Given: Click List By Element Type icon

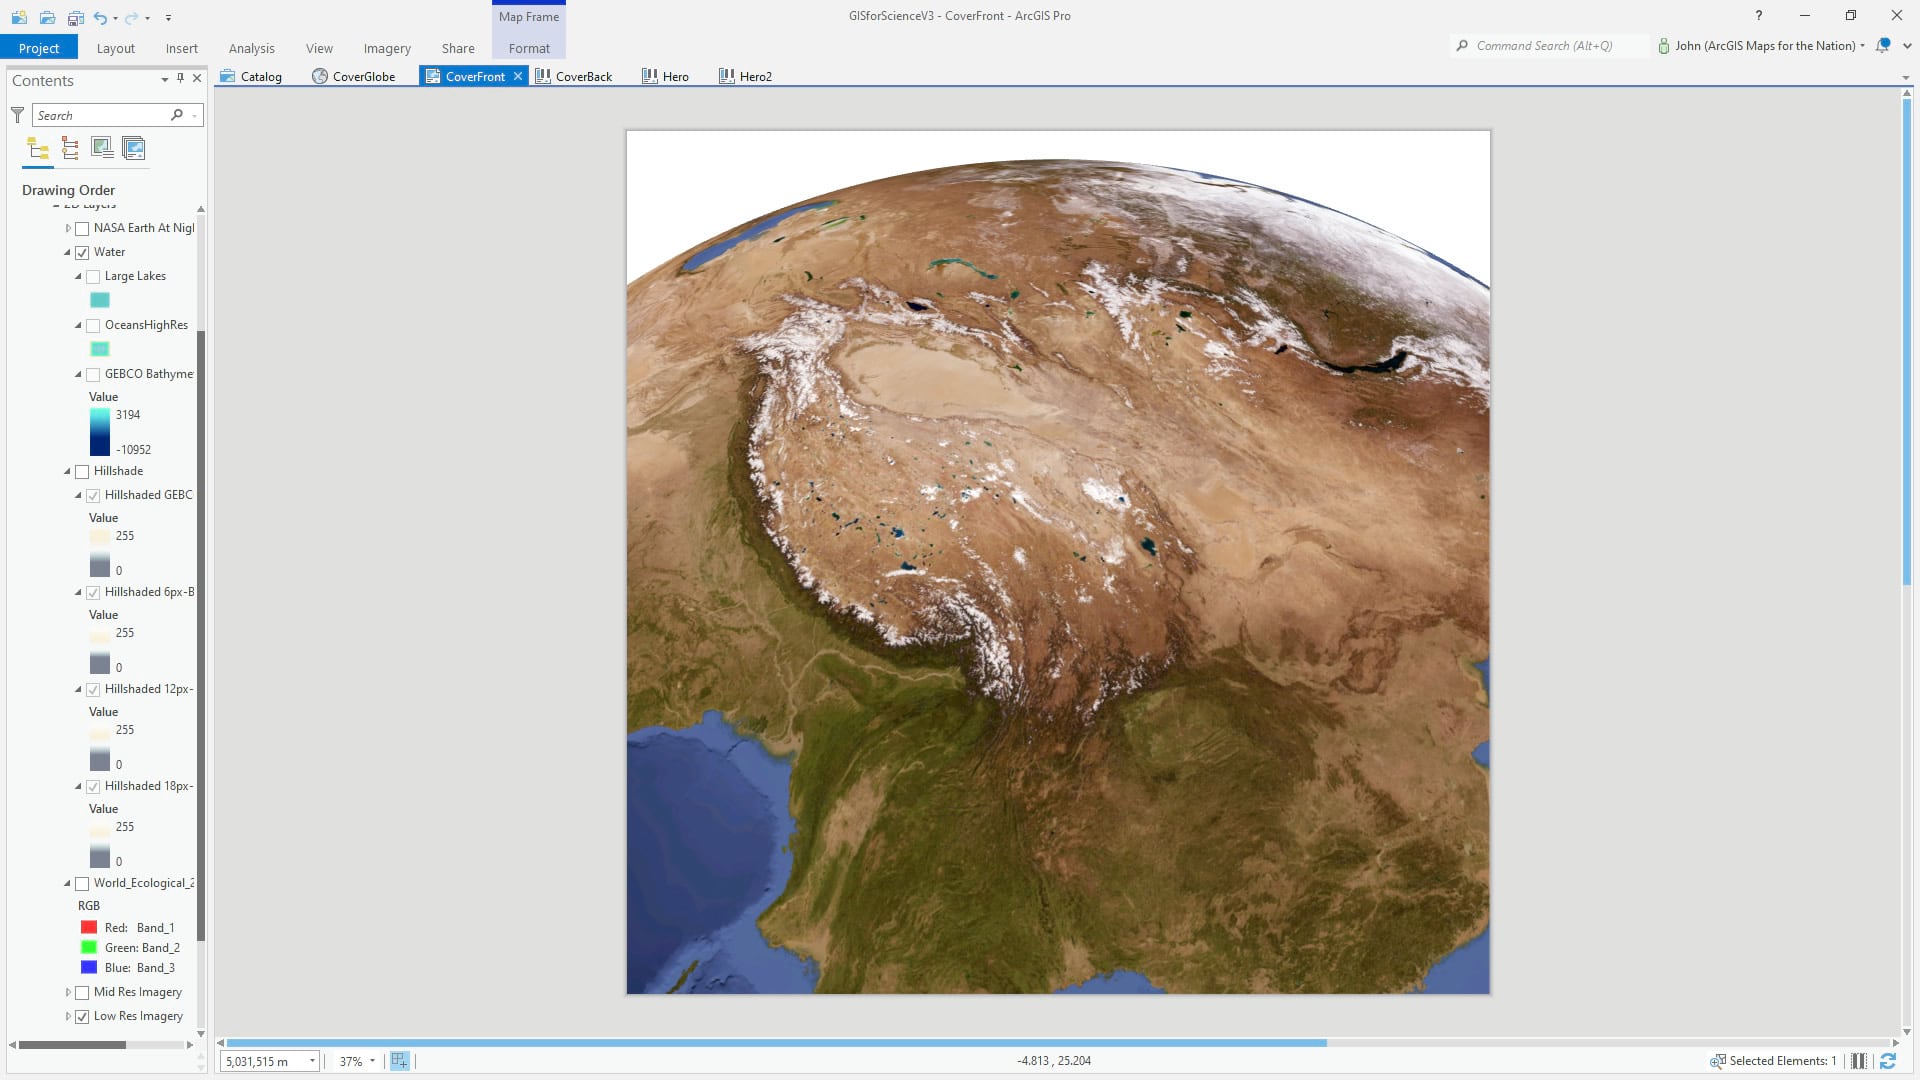Looking at the screenshot, I should click(70, 149).
